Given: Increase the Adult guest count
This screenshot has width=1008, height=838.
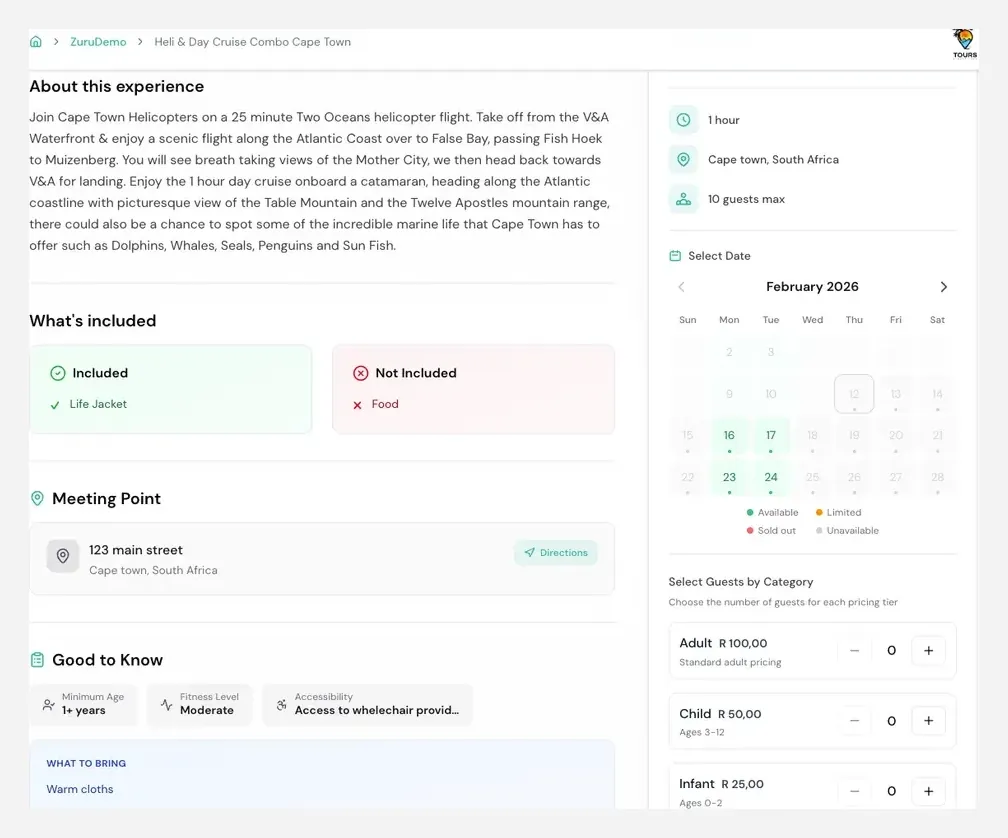Looking at the screenshot, I should click(x=928, y=650).
